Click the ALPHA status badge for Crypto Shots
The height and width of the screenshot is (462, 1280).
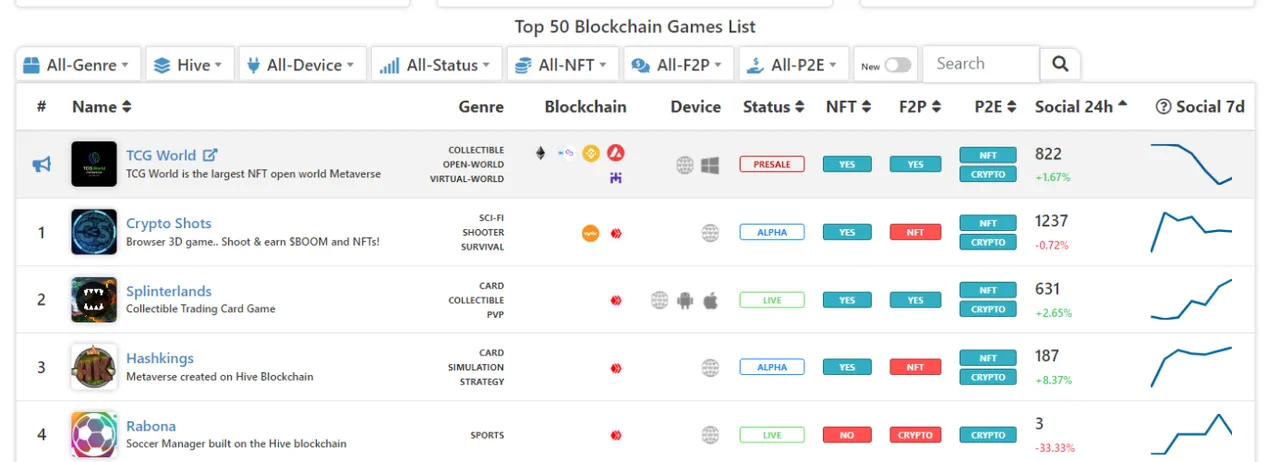click(772, 232)
